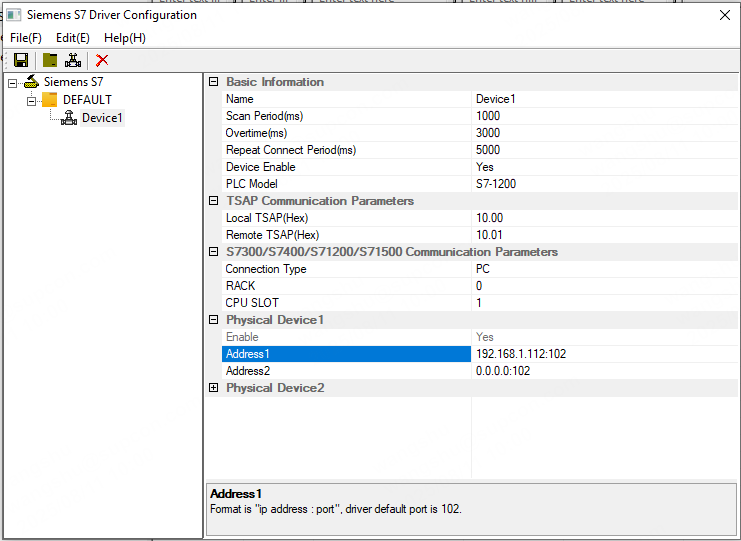
Task: Collapse the Siemens S7 tree node
Action: tap(13, 82)
